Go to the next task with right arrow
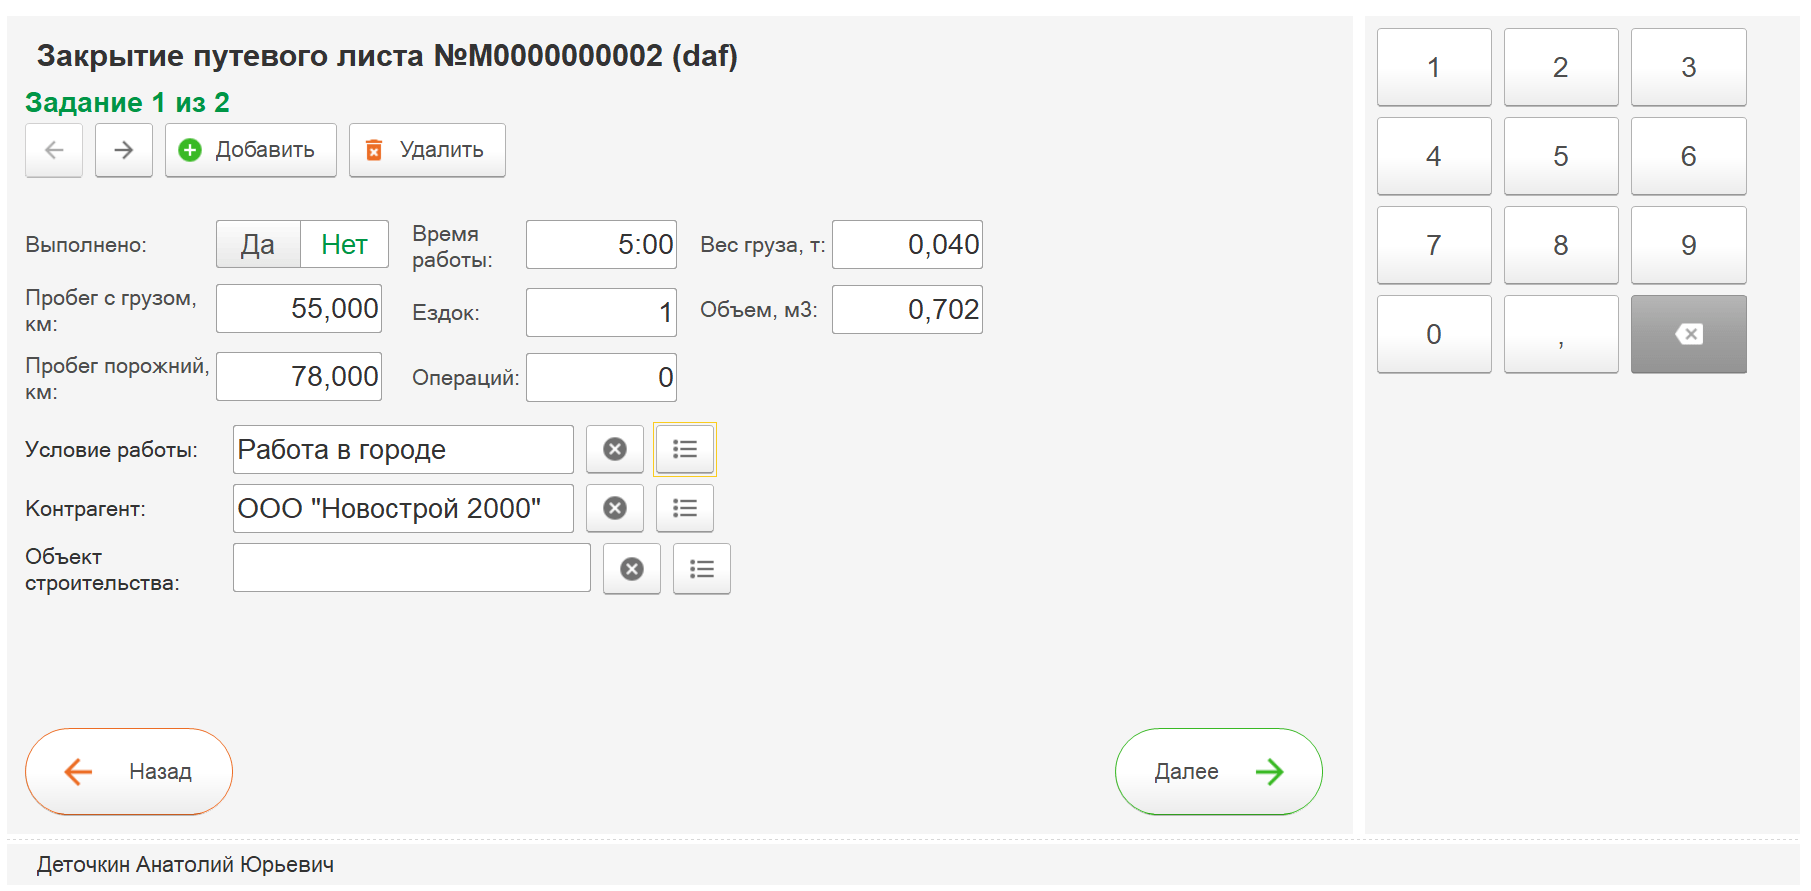The height and width of the screenshot is (891, 1811). coord(124,150)
